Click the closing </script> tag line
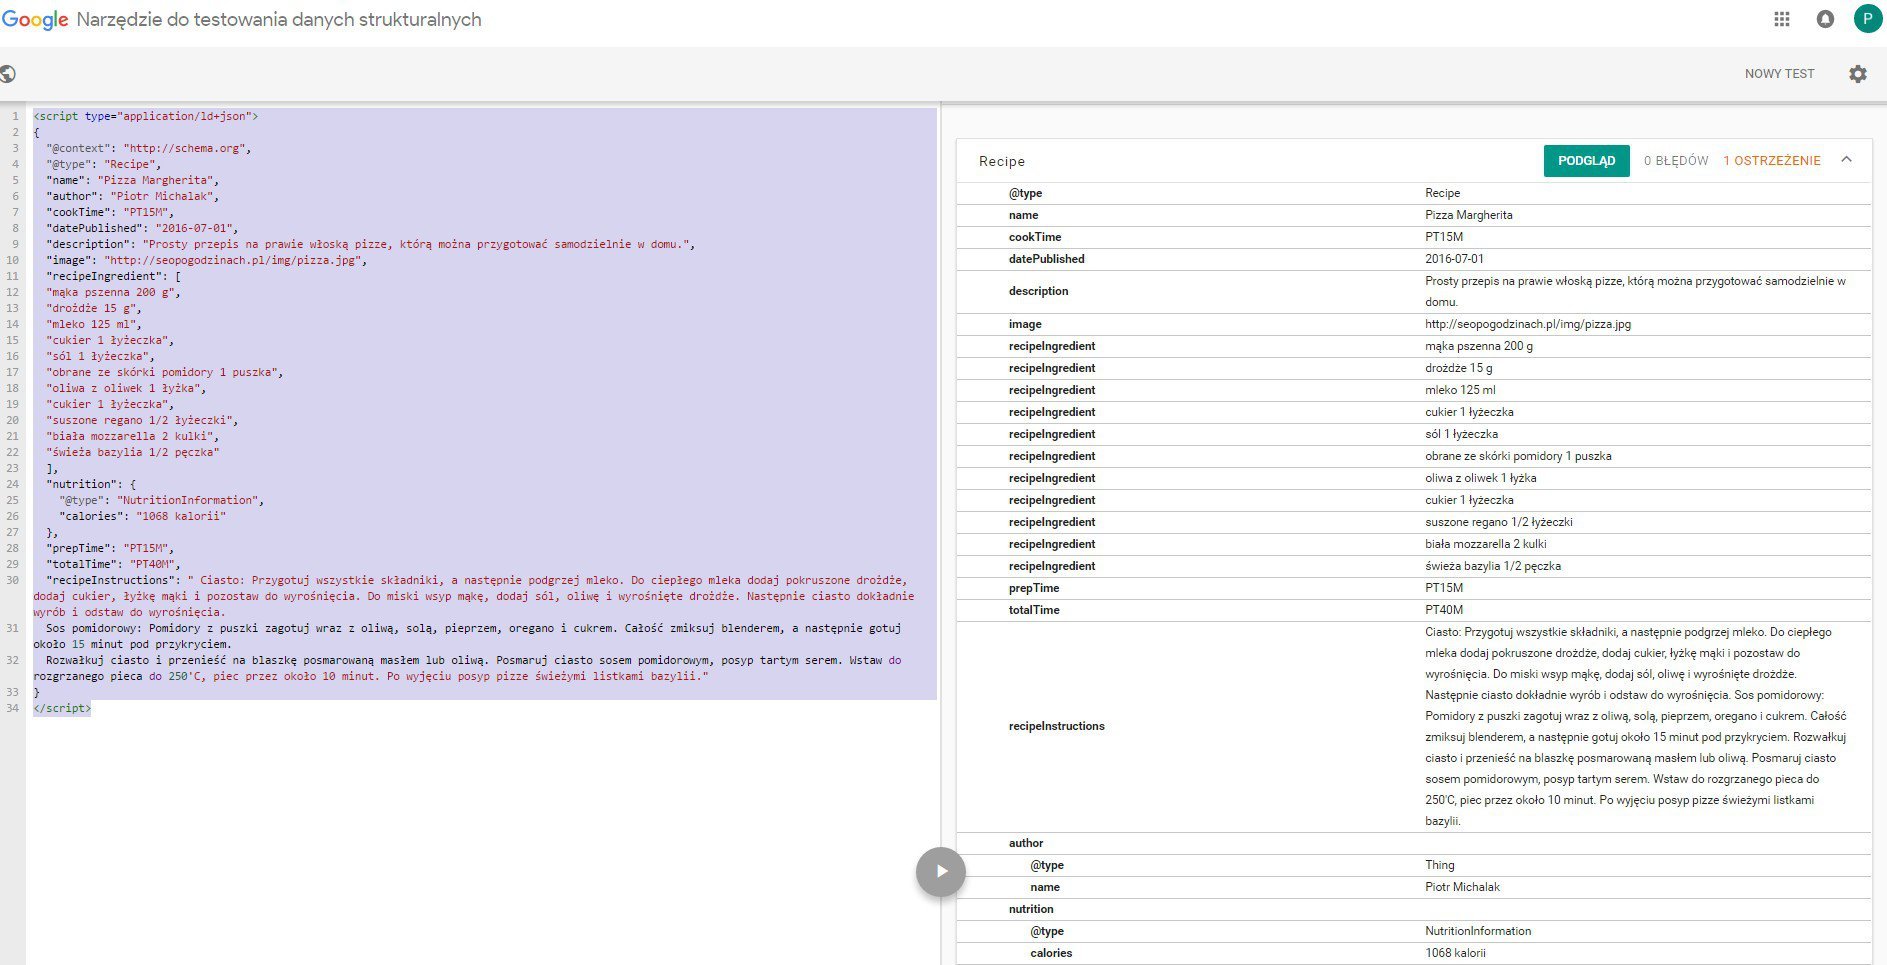Viewport: 1887px width, 965px height. [62, 708]
